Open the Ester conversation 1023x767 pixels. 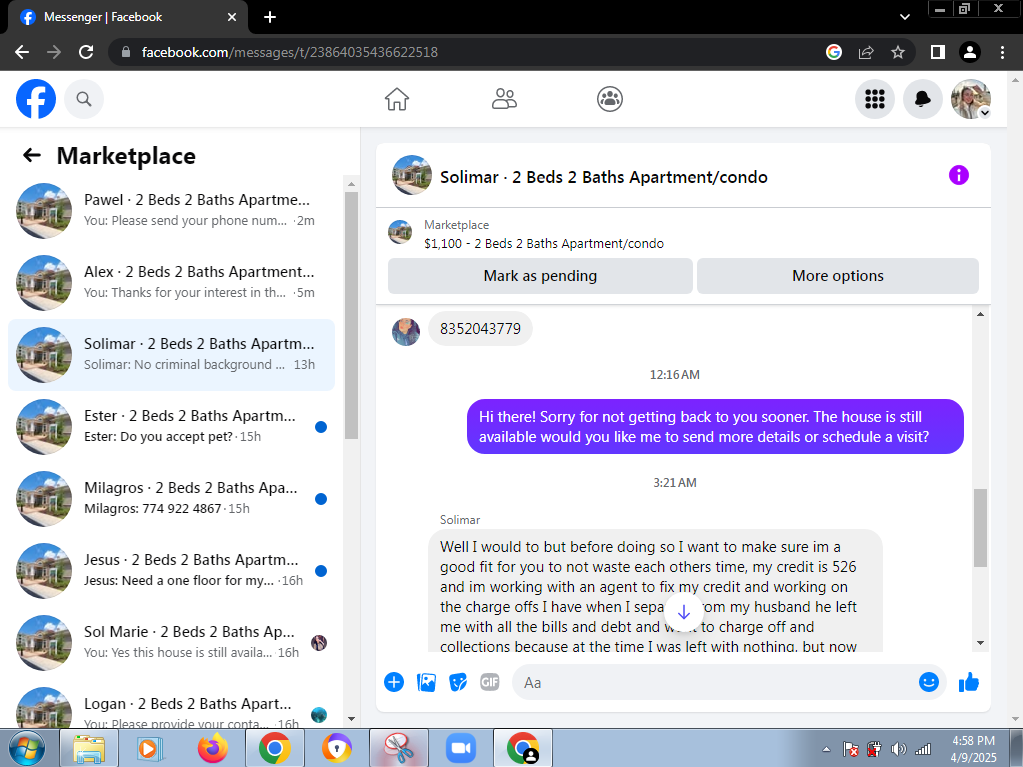pyautogui.click(x=172, y=427)
